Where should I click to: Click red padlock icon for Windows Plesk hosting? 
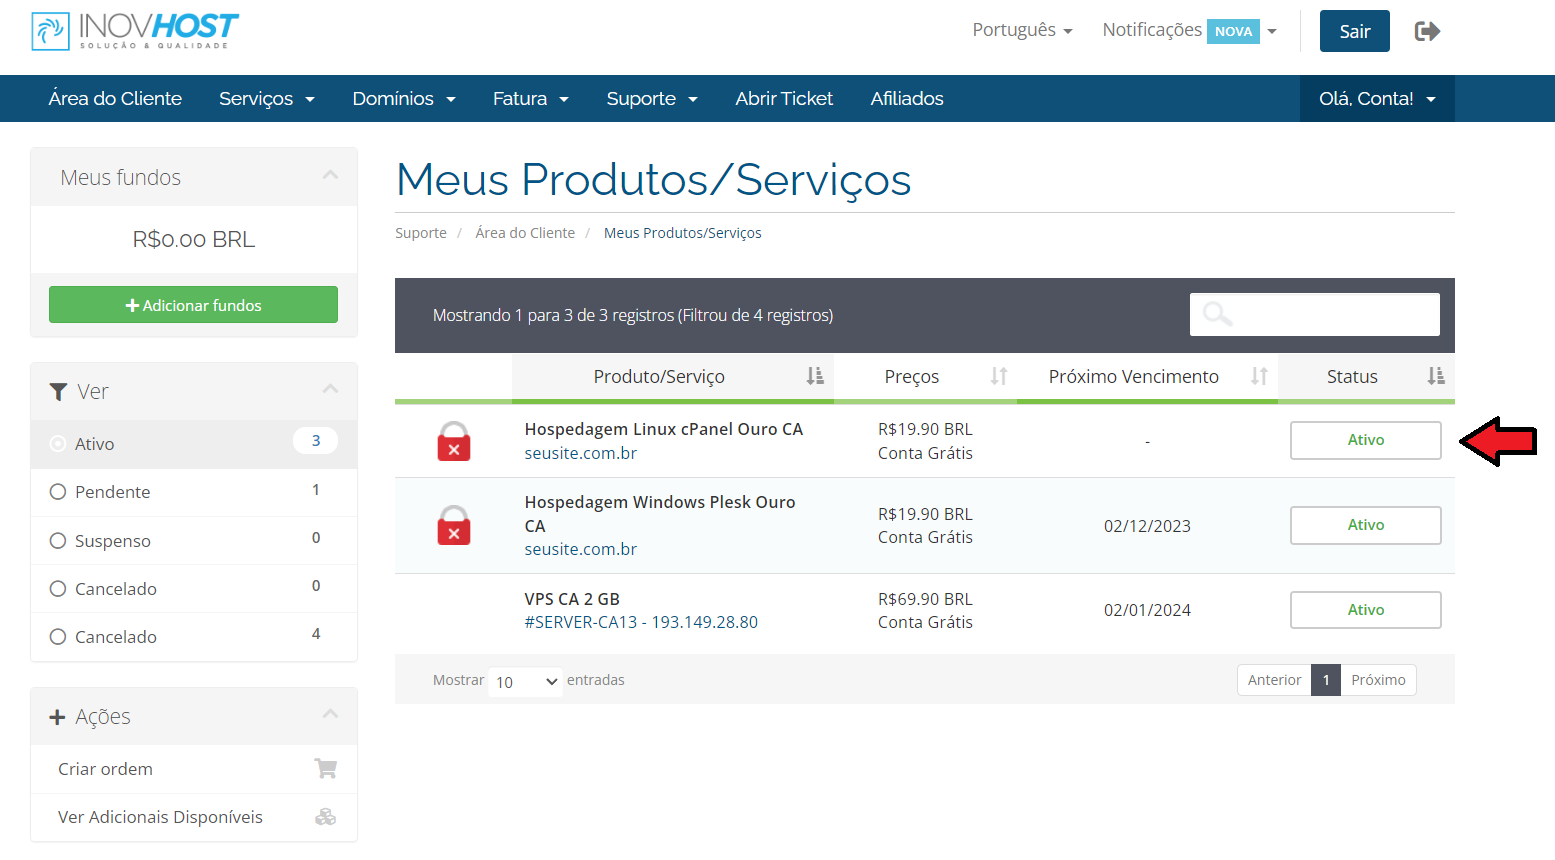[x=453, y=526]
